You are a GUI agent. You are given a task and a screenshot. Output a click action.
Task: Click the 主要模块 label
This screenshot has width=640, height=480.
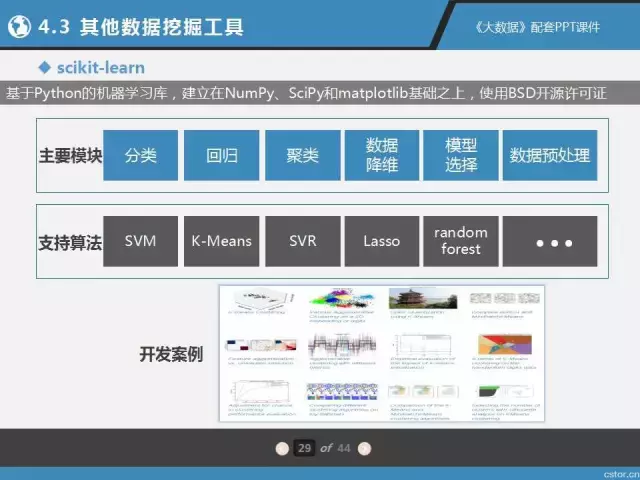(70, 156)
